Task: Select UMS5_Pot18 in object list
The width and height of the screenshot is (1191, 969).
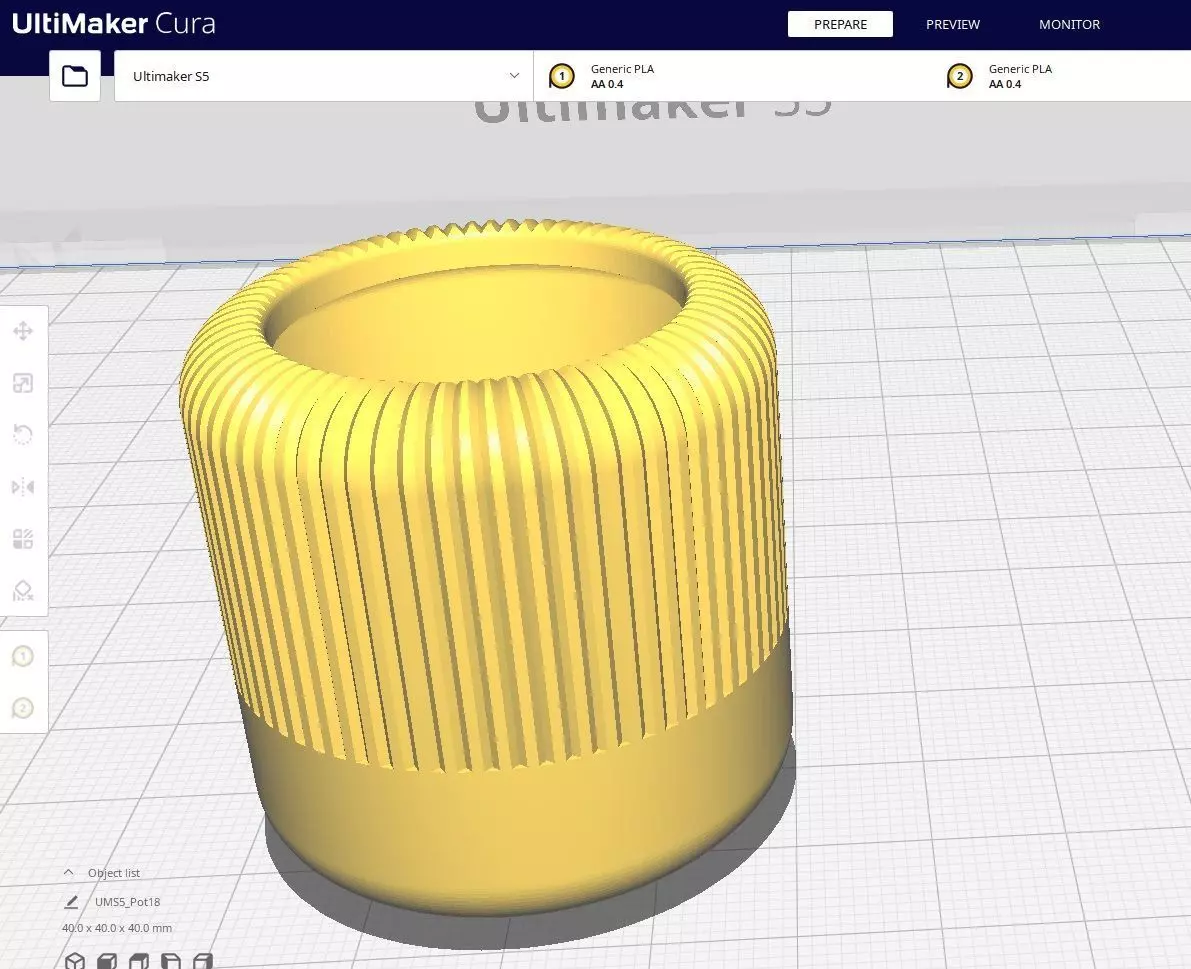Action: tap(128, 902)
